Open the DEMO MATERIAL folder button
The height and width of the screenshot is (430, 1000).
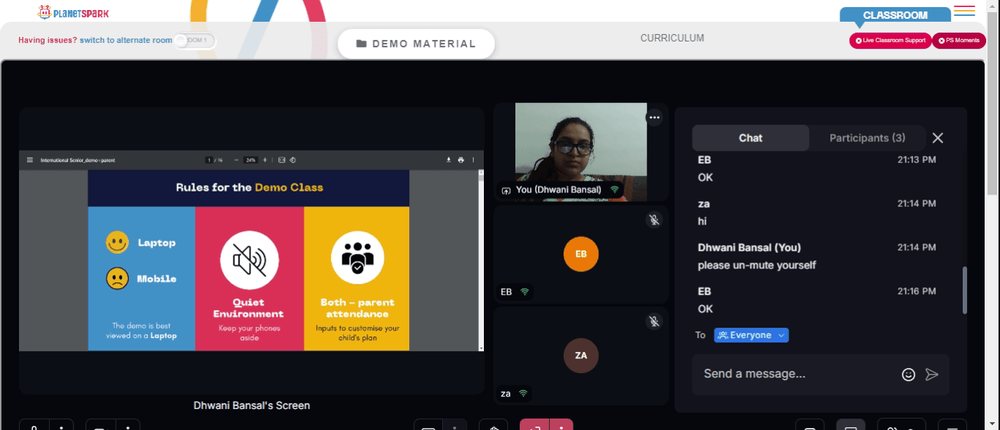click(416, 44)
